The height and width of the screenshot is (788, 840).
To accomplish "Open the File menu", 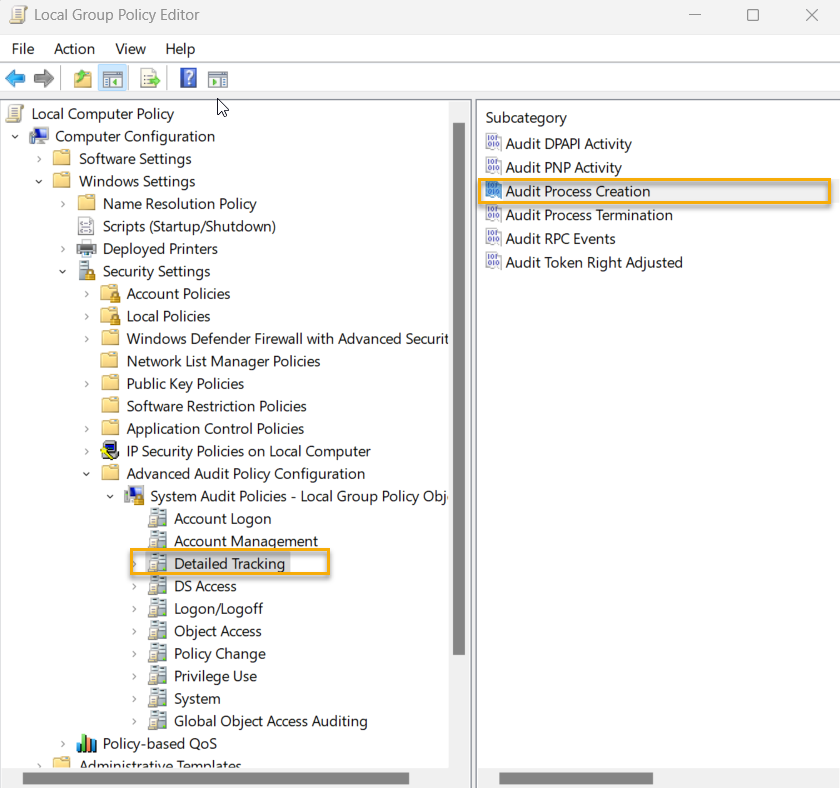I will (x=22, y=48).
